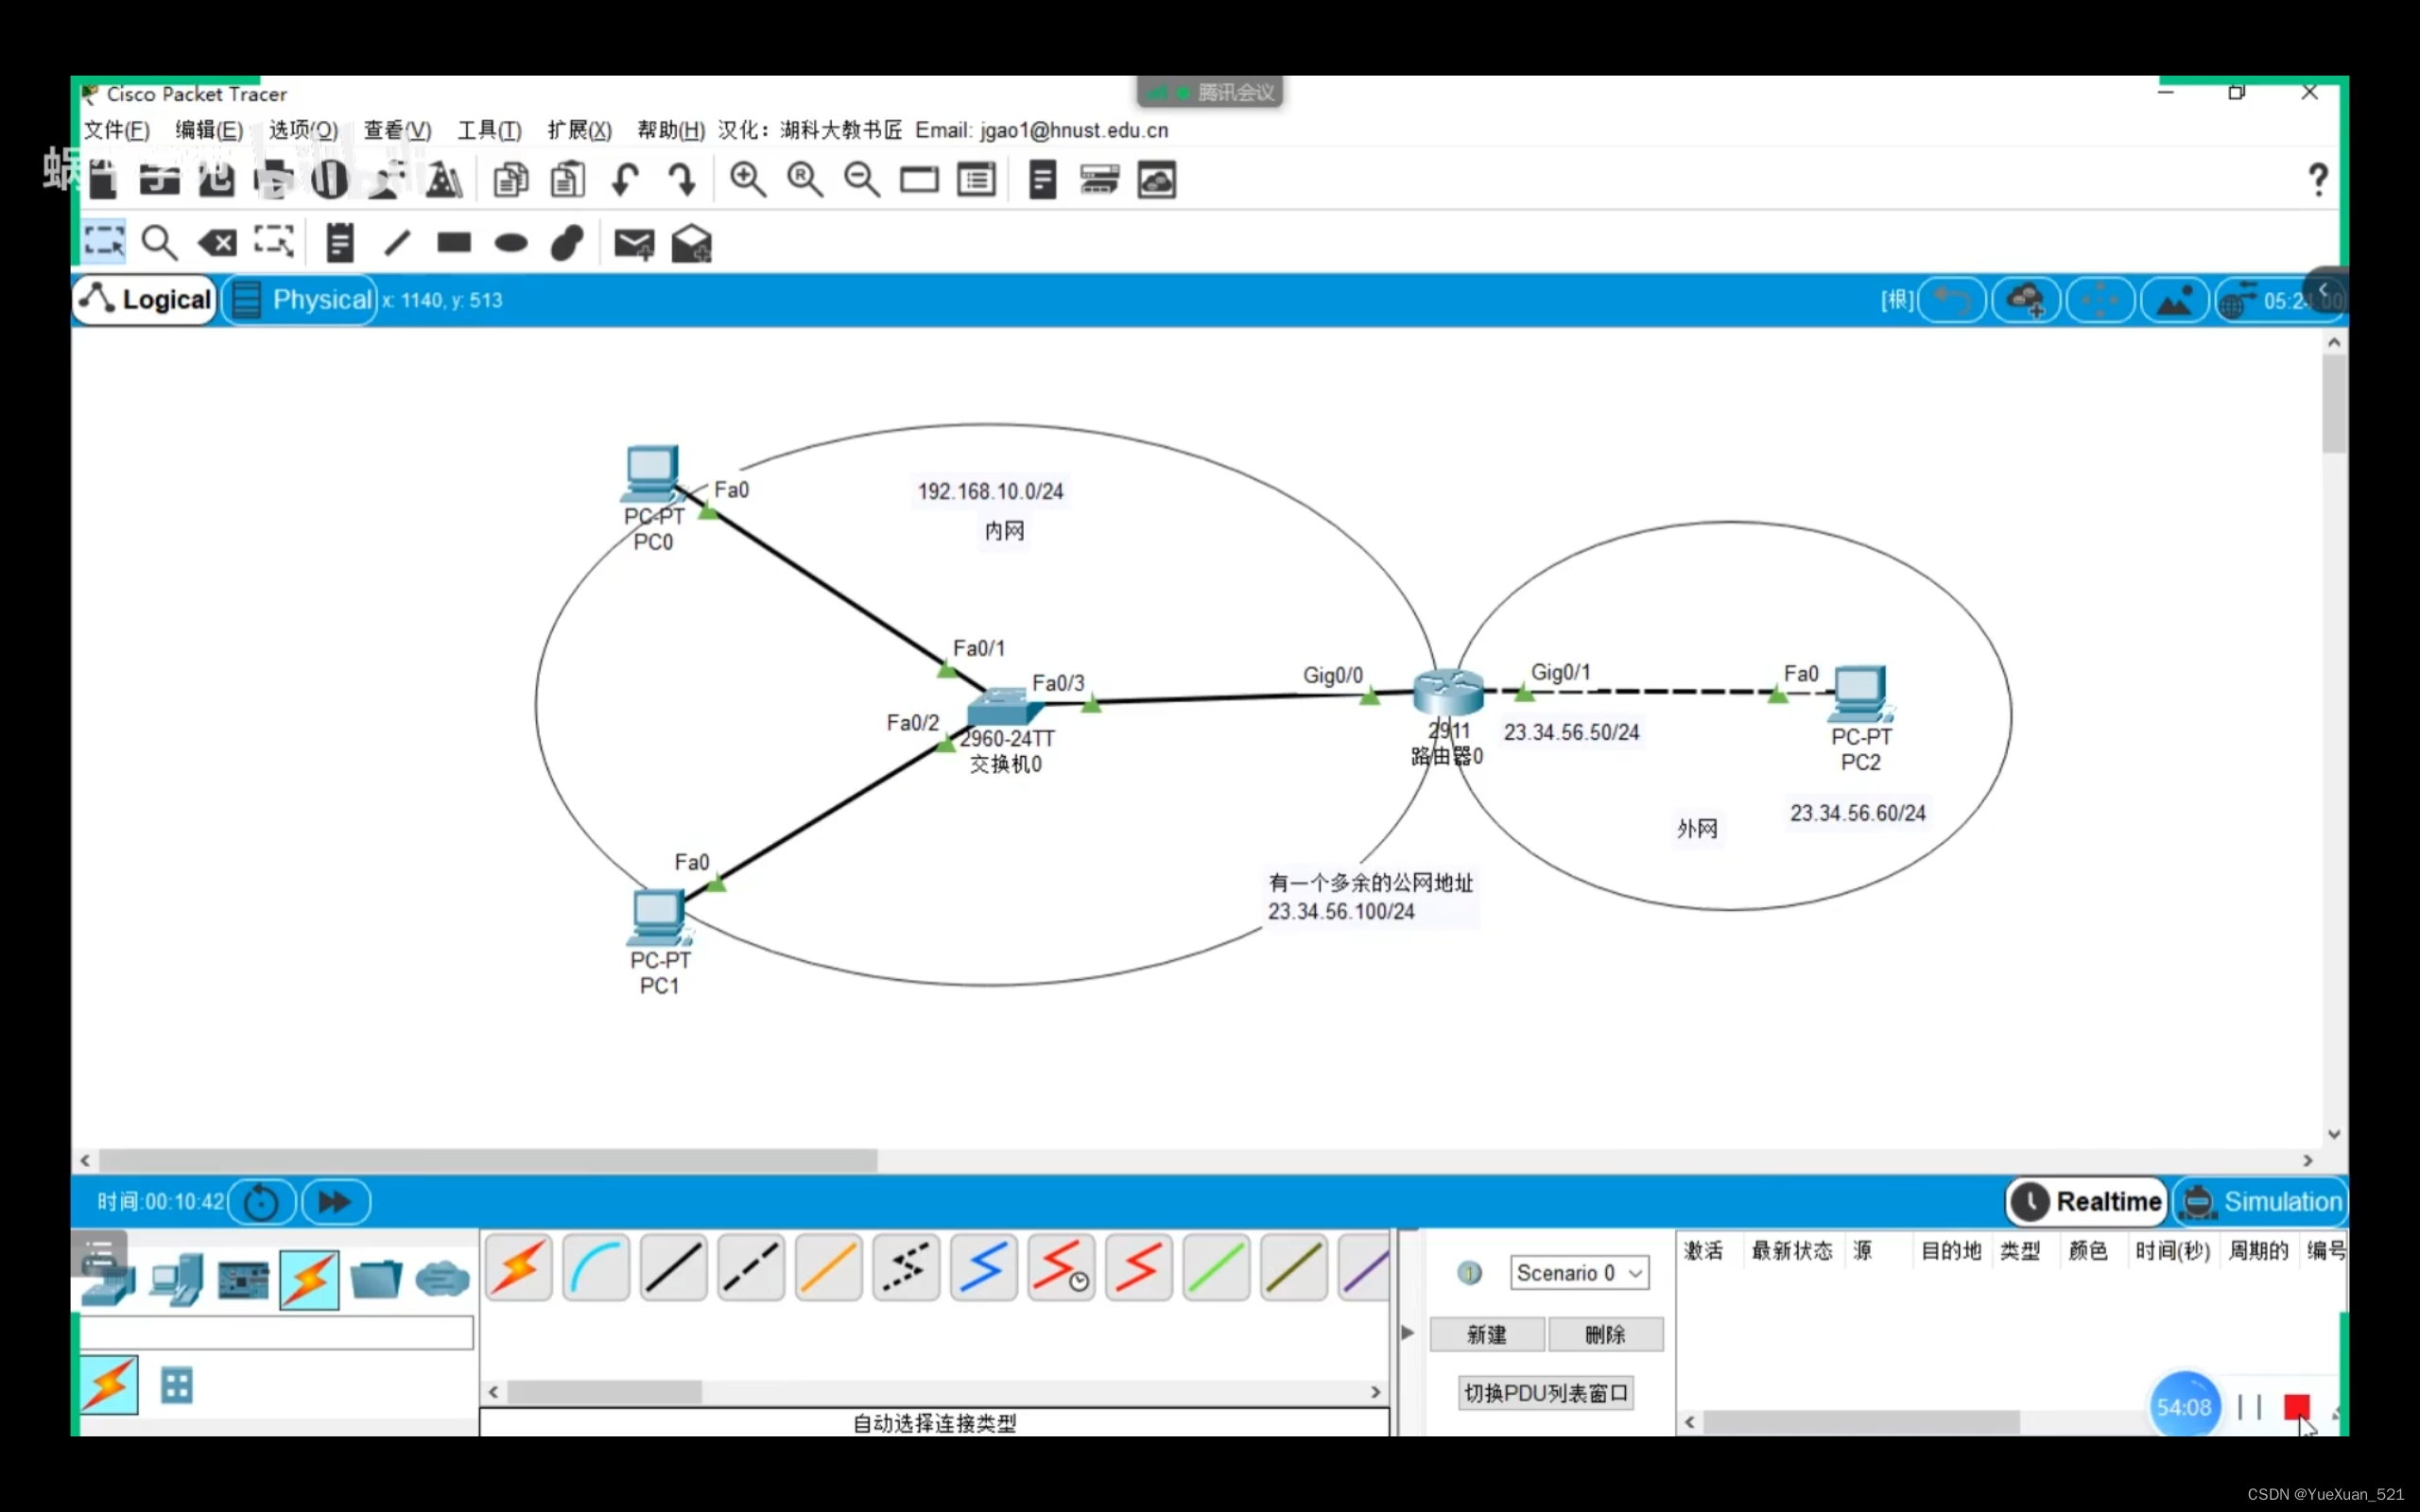
Task: Click the Fast Forward Time button
Action: (335, 1201)
